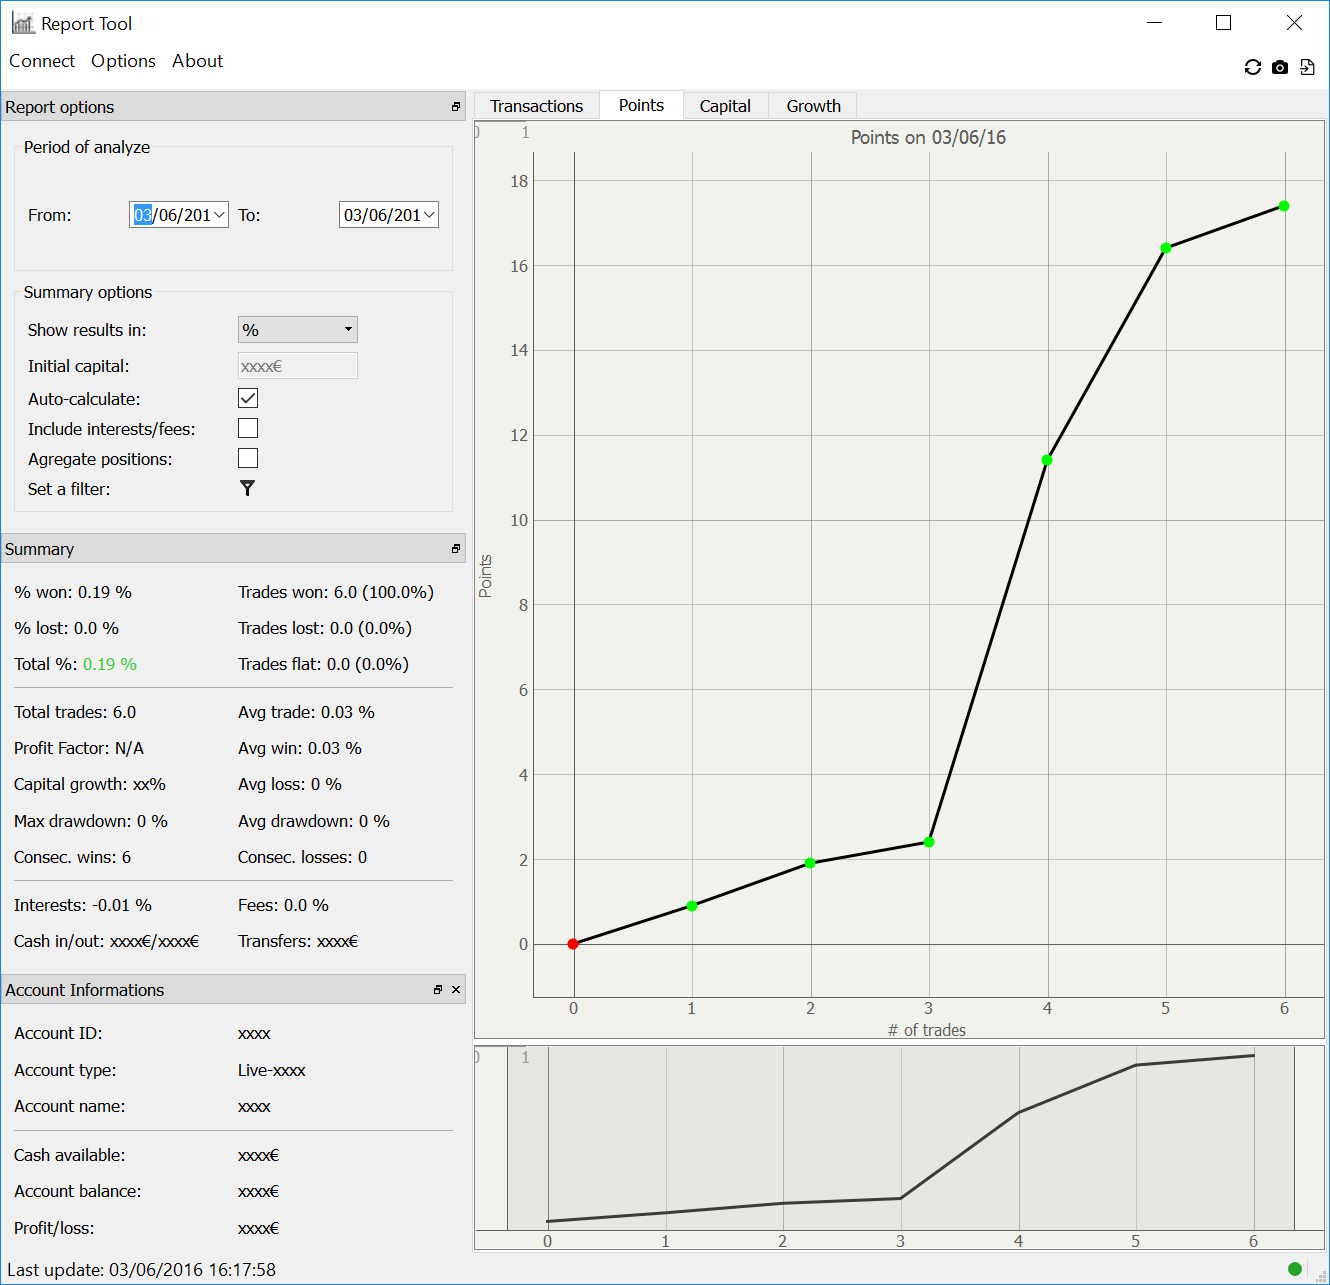Toggle the Auto-calculate checkbox
This screenshot has width=1330, height=1285.
pyautogui.click(x=248, y=398)
